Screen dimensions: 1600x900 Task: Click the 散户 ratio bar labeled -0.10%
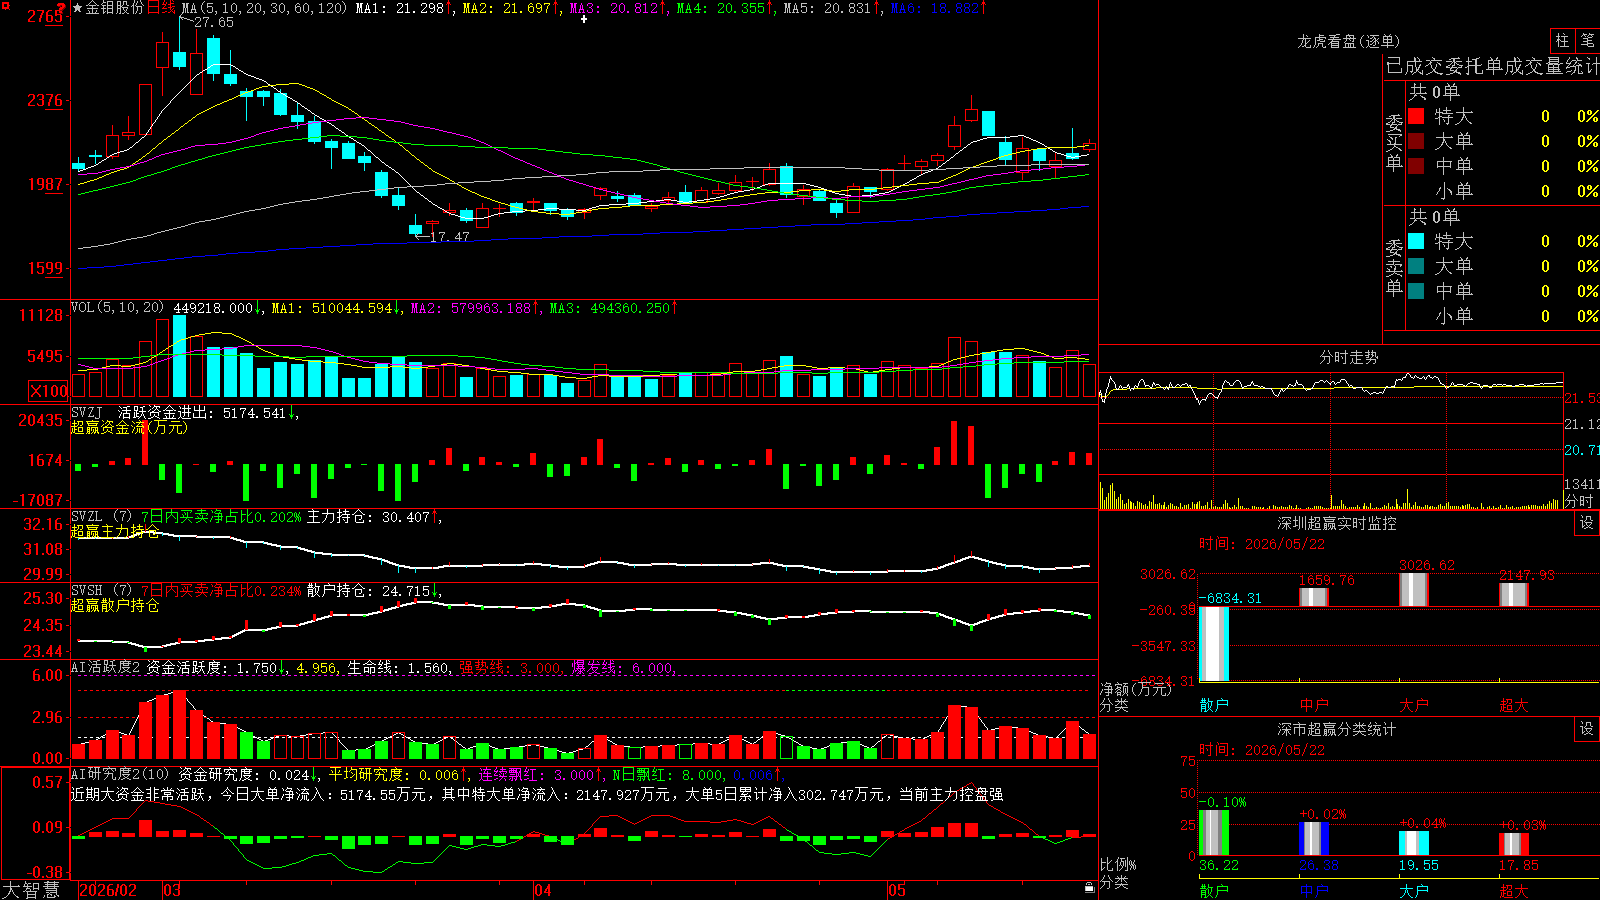1214,833
